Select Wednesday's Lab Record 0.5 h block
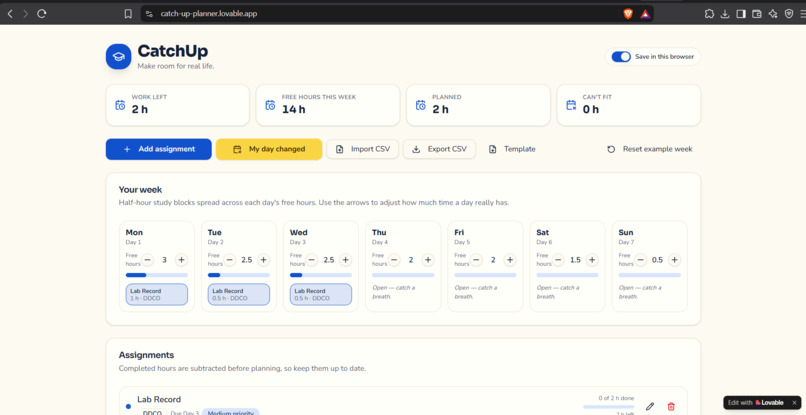The height and width of the screenshot is (415, 806). (x=321, y=294)
